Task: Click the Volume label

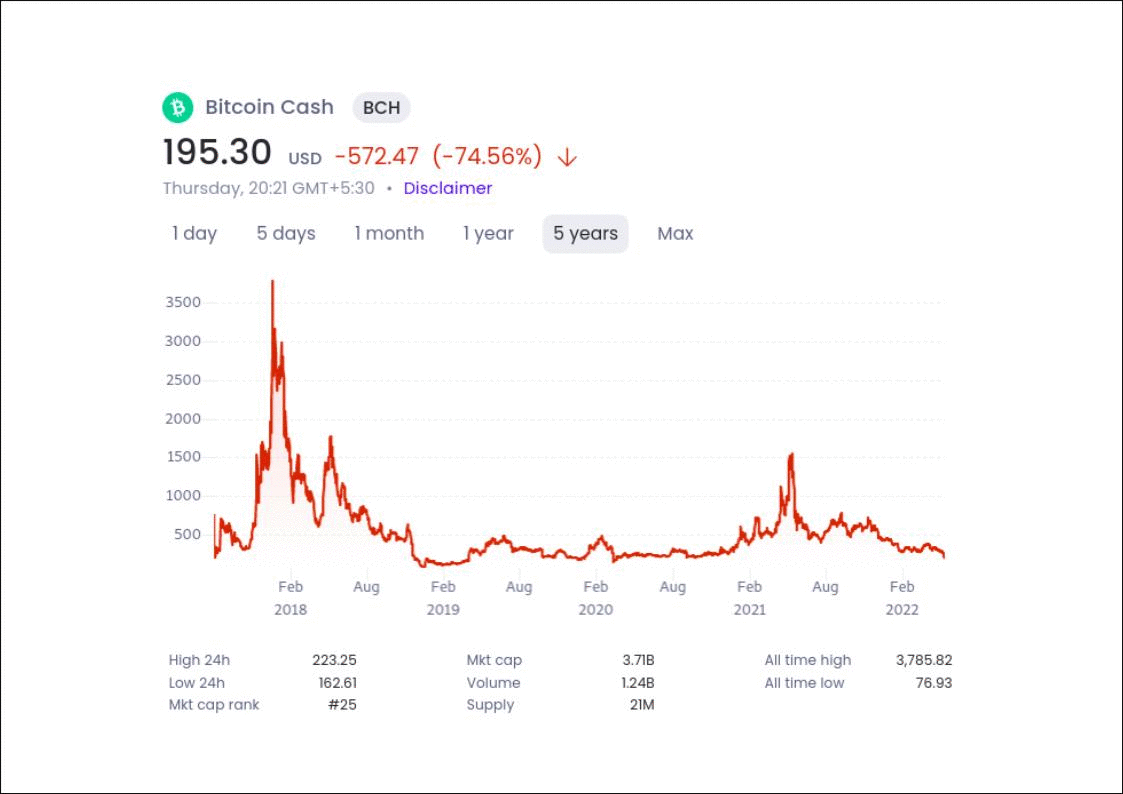Action: coord(493,683)
